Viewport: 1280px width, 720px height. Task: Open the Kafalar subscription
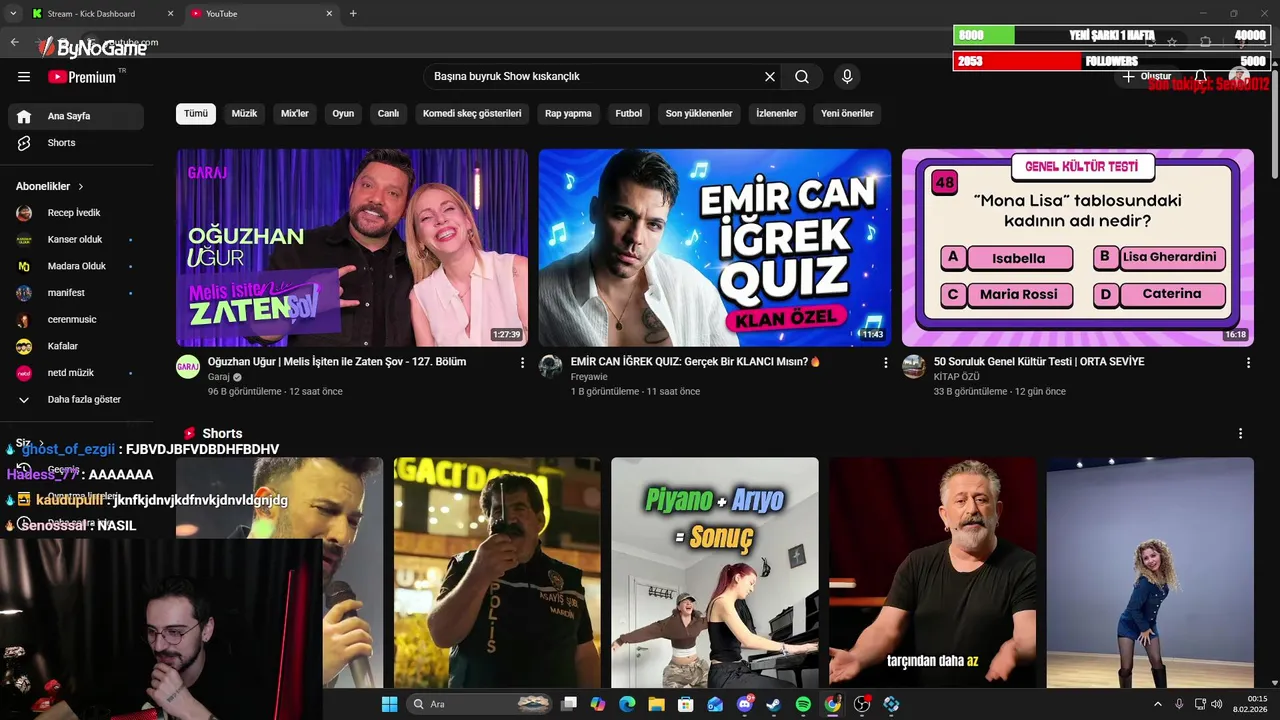(76, 346)
